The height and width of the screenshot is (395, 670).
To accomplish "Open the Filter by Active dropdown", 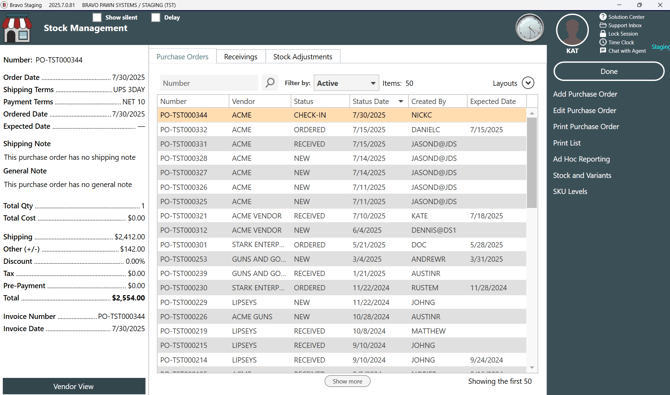I will point(346,83).
